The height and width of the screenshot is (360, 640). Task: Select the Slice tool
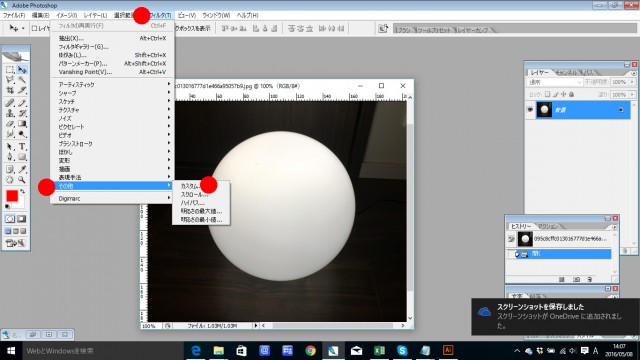click(22, 90)
